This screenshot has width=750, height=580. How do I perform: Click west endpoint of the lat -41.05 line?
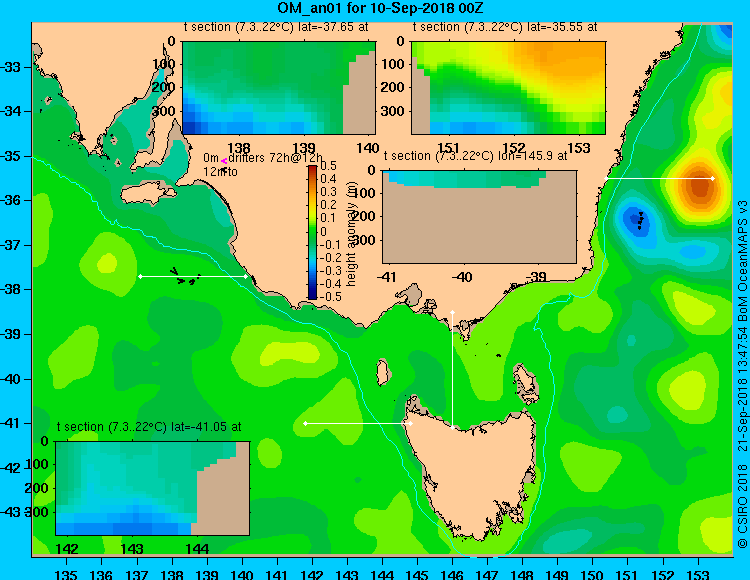[306, 424]
